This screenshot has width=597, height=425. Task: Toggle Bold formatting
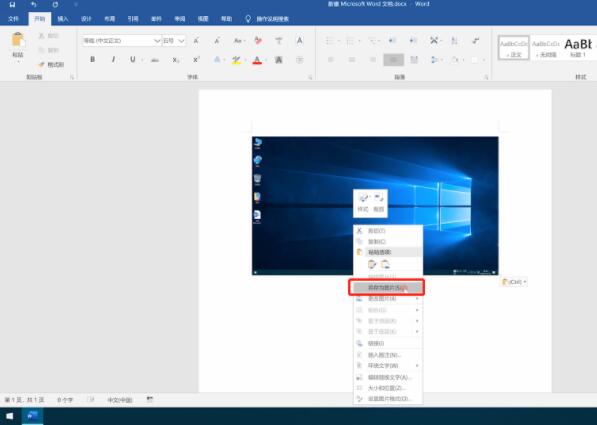[x=92, y=59]
